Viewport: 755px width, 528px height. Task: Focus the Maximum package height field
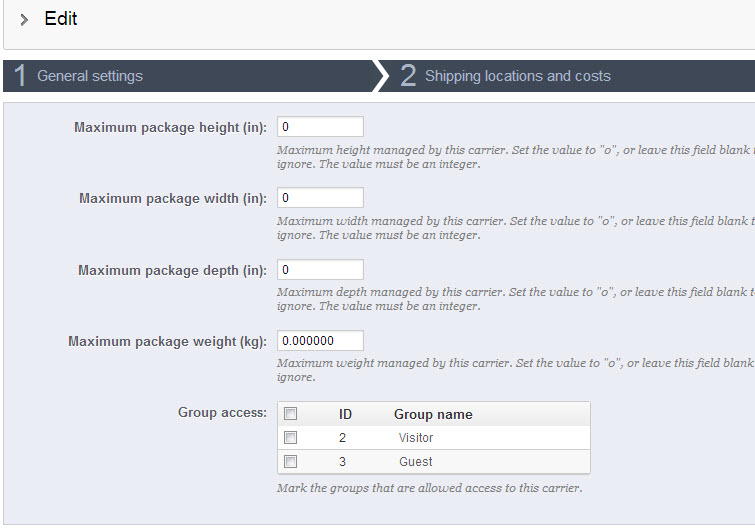320,127
